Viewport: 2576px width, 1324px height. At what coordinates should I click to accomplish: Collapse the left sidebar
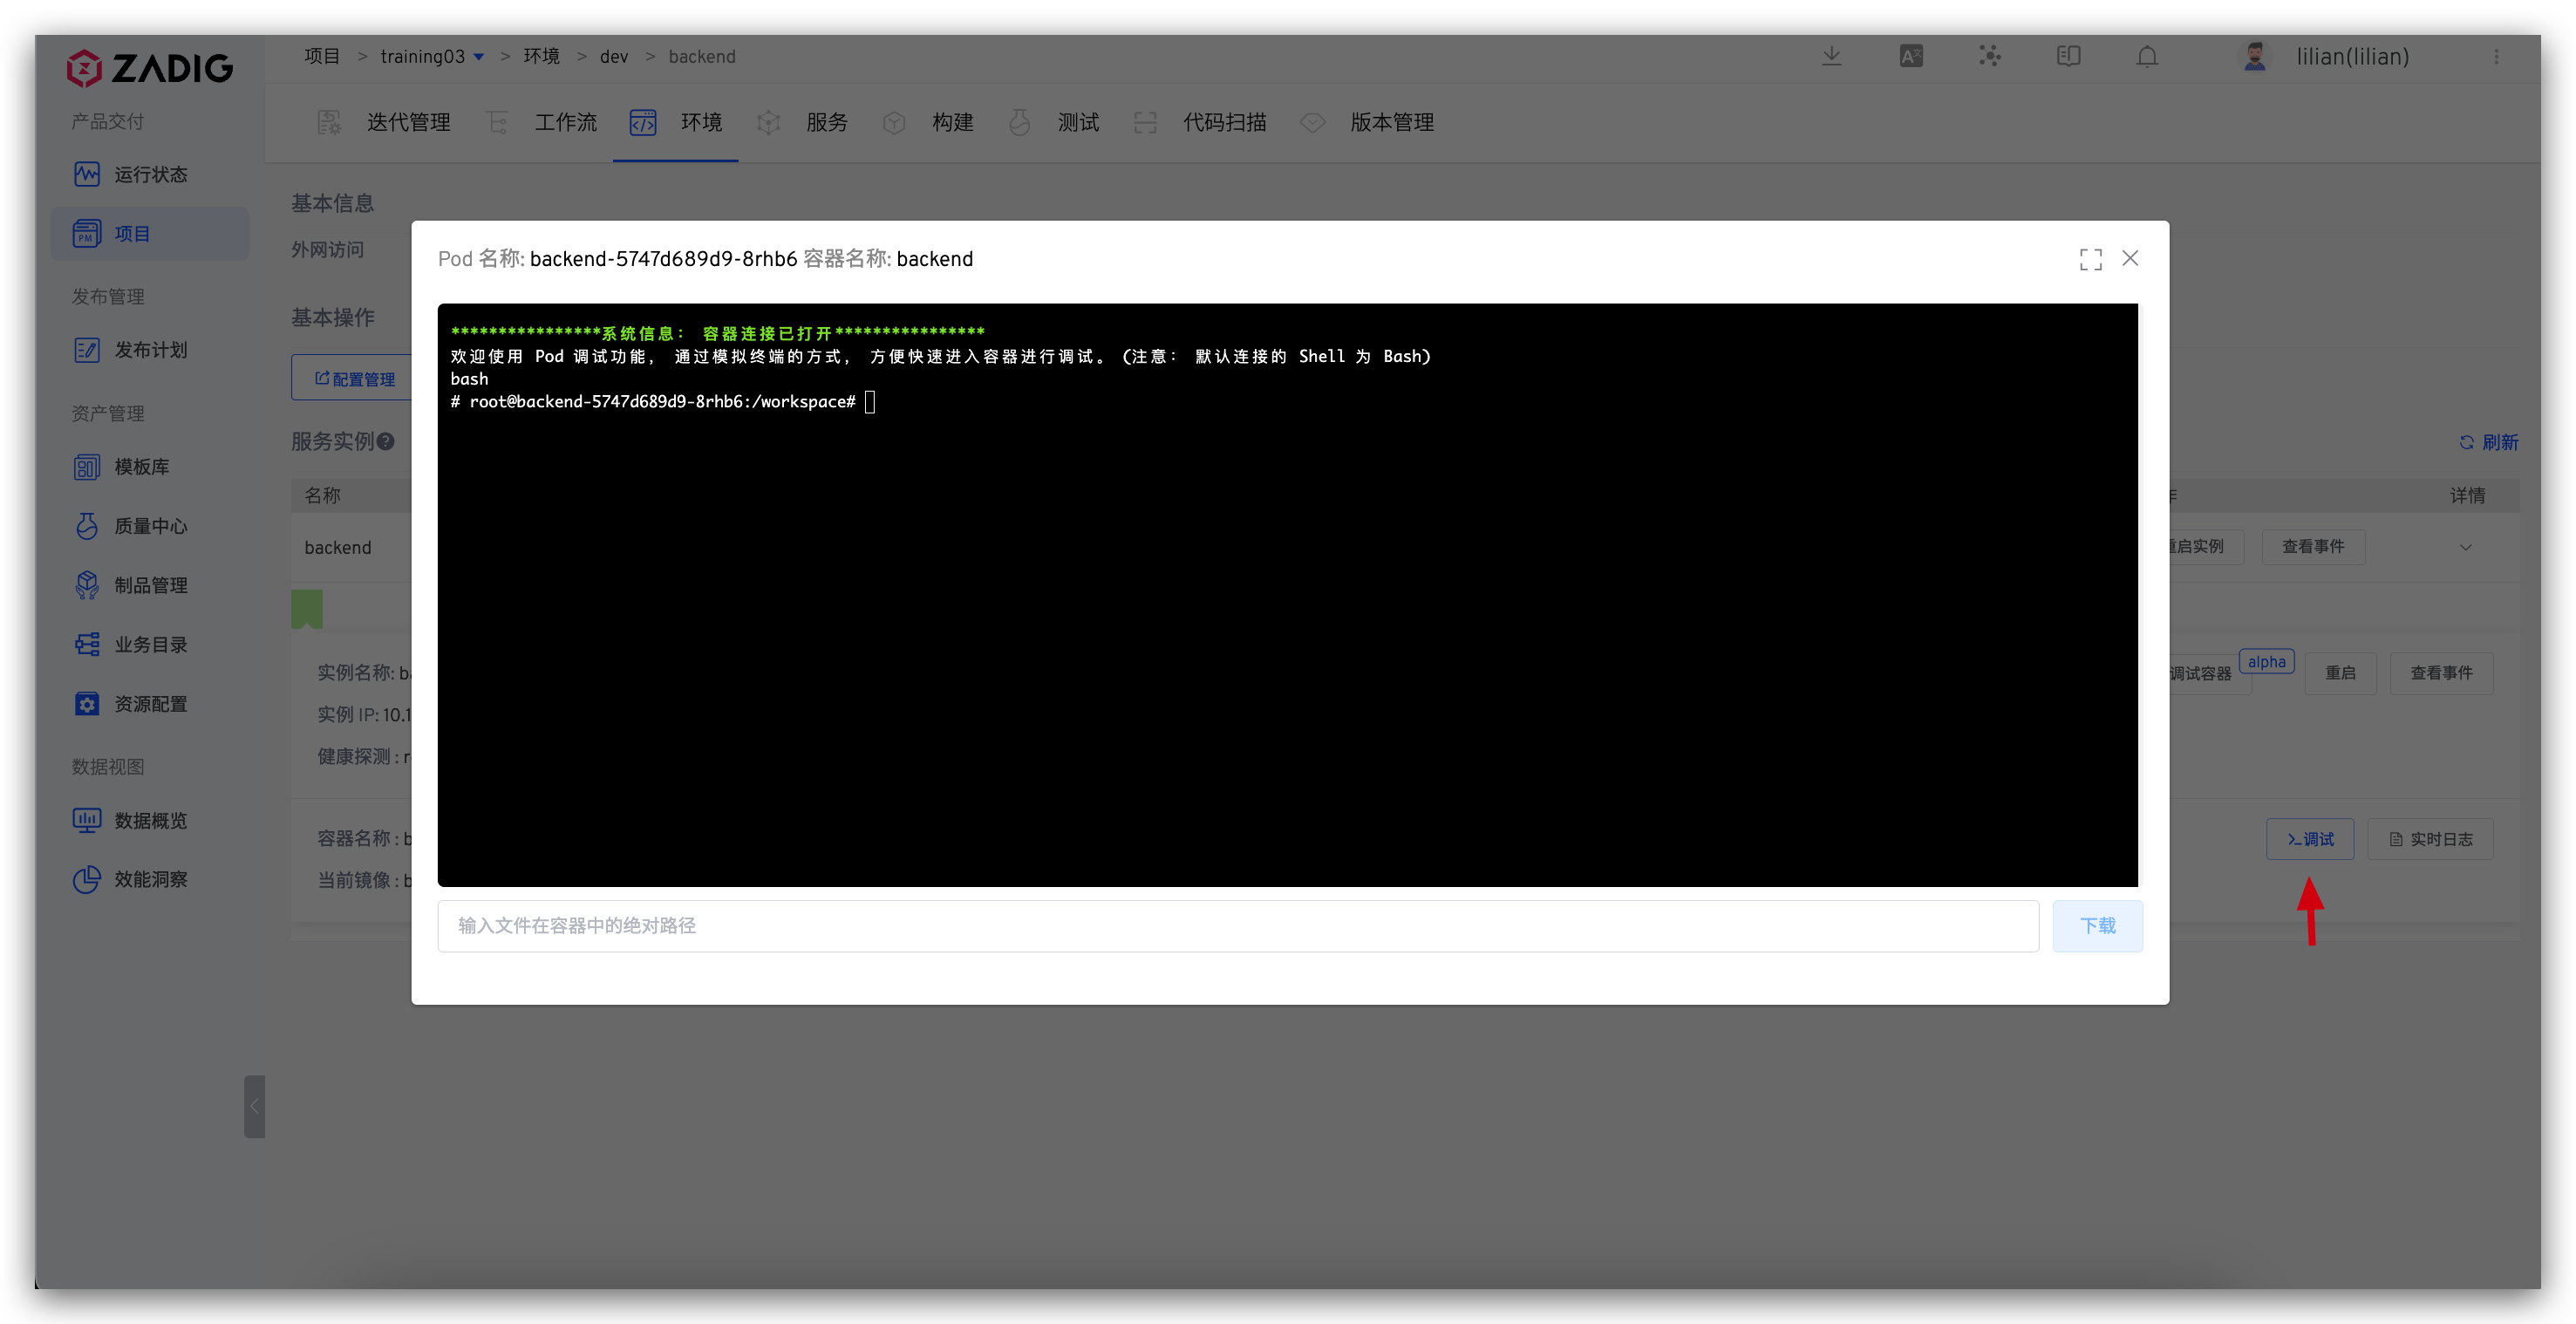pos(254,1106)
